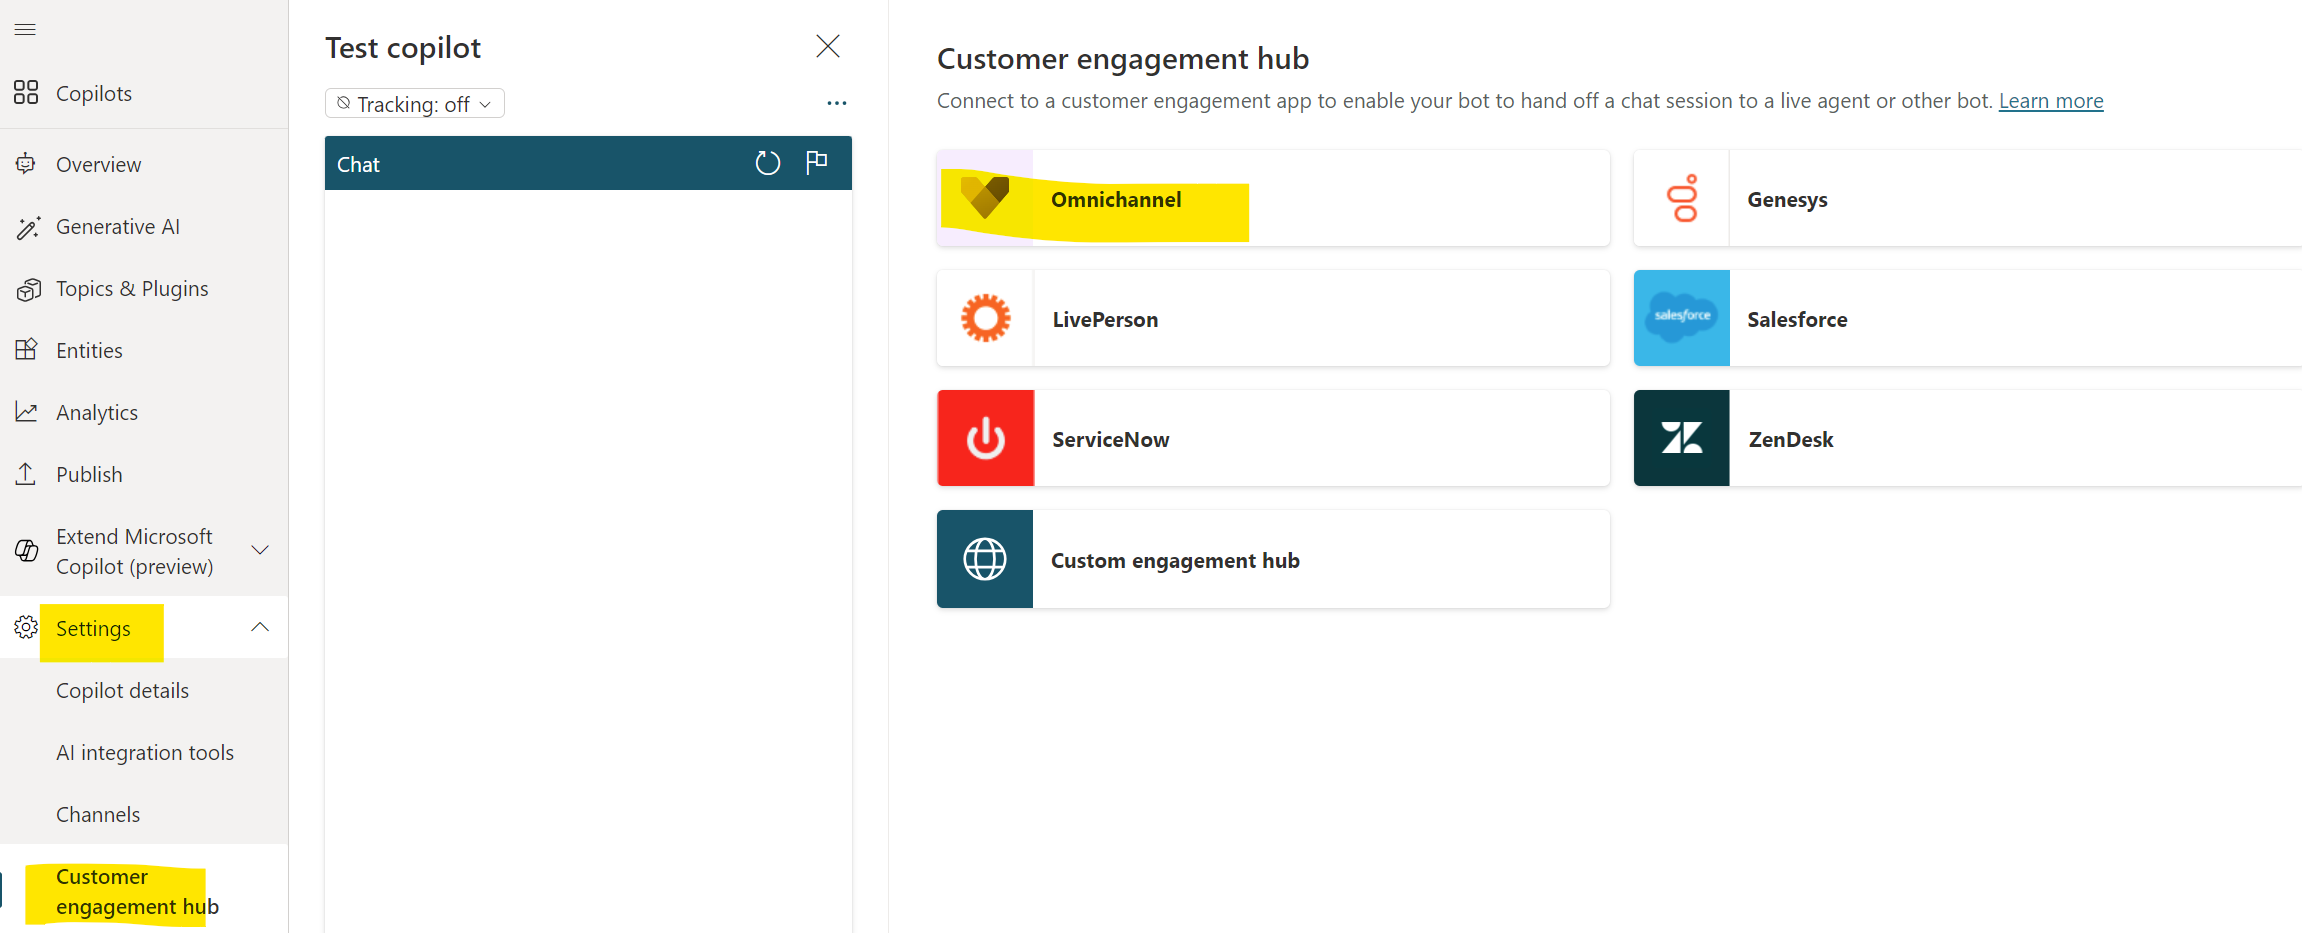Choose the ServiceNow engagement hub
Screen dimensions: 2302x933
point(1273,438)
